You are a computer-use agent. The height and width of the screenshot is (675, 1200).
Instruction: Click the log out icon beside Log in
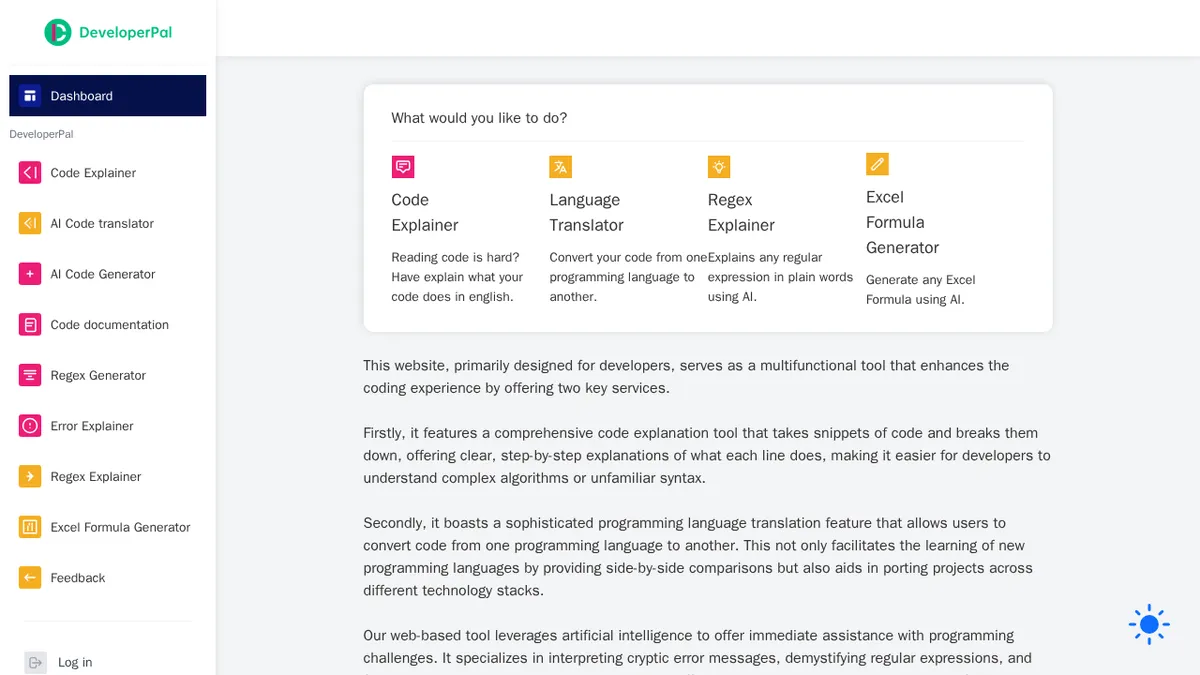[35, 662]
